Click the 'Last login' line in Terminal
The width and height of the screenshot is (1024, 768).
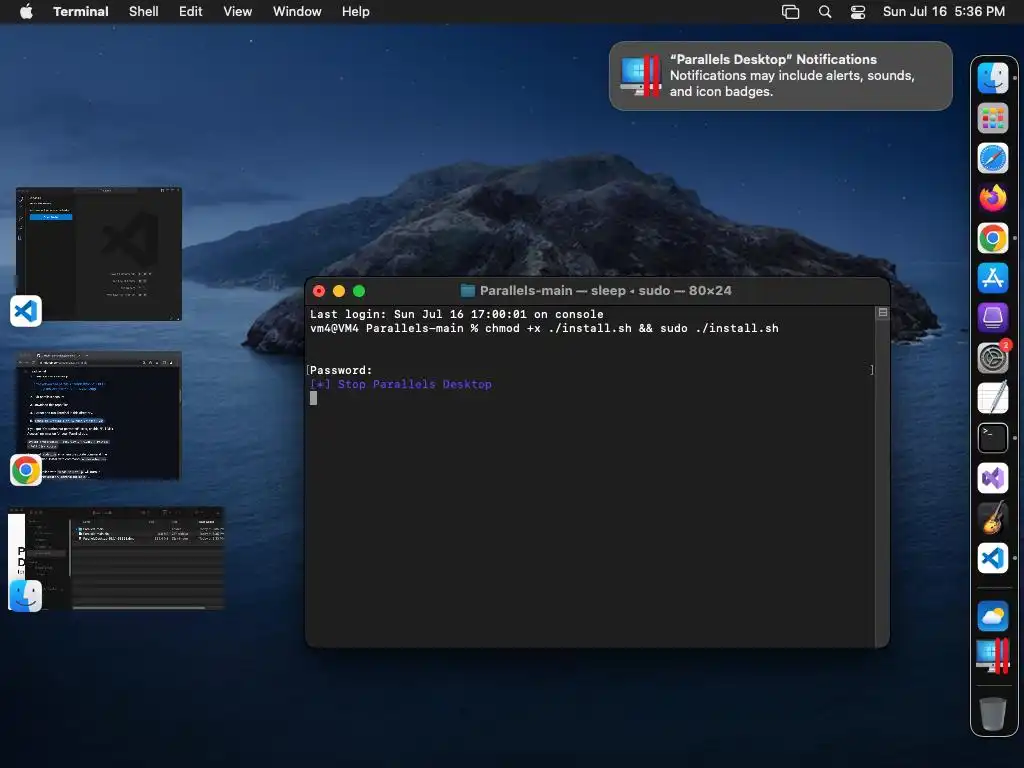point(456,314)
